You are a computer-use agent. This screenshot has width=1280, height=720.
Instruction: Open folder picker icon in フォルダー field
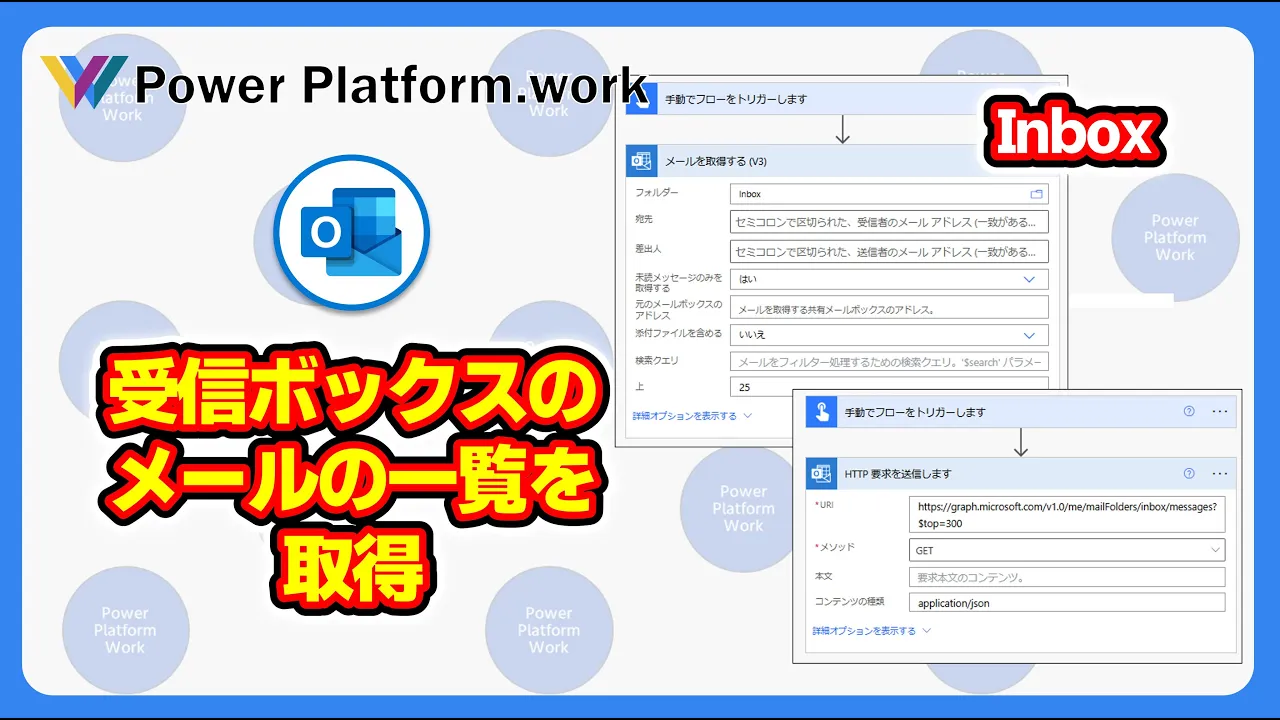click(x=1036, y=194)
